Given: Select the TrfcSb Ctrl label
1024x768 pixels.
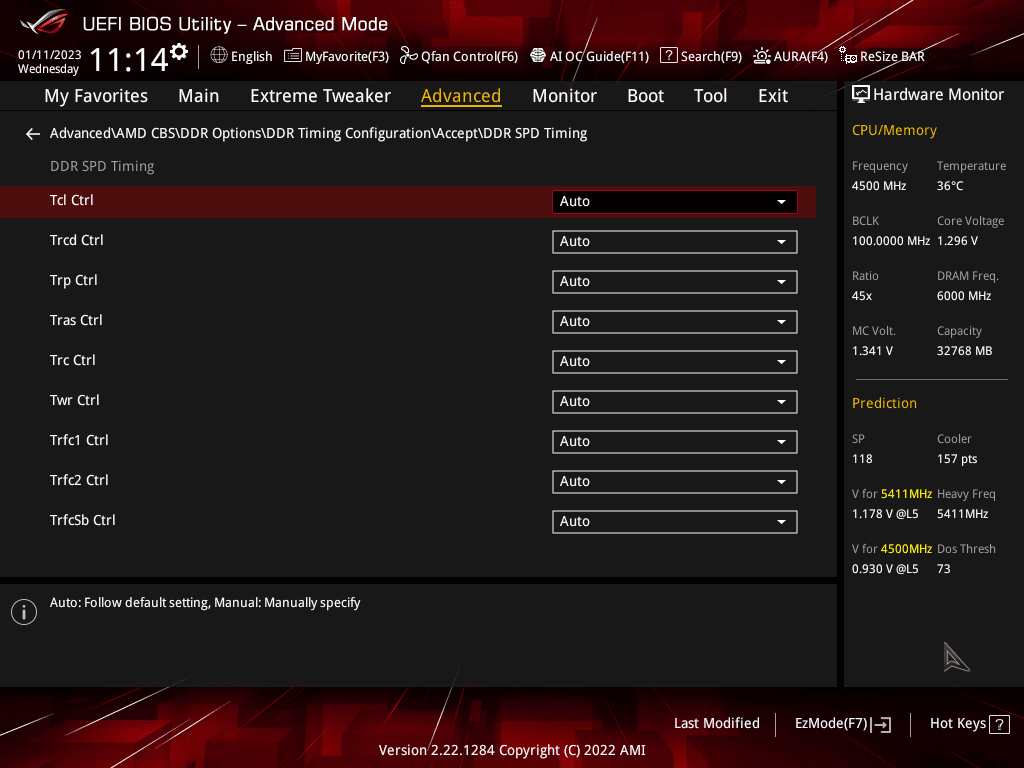Looking at the screenshot, I should pos(82,520).
